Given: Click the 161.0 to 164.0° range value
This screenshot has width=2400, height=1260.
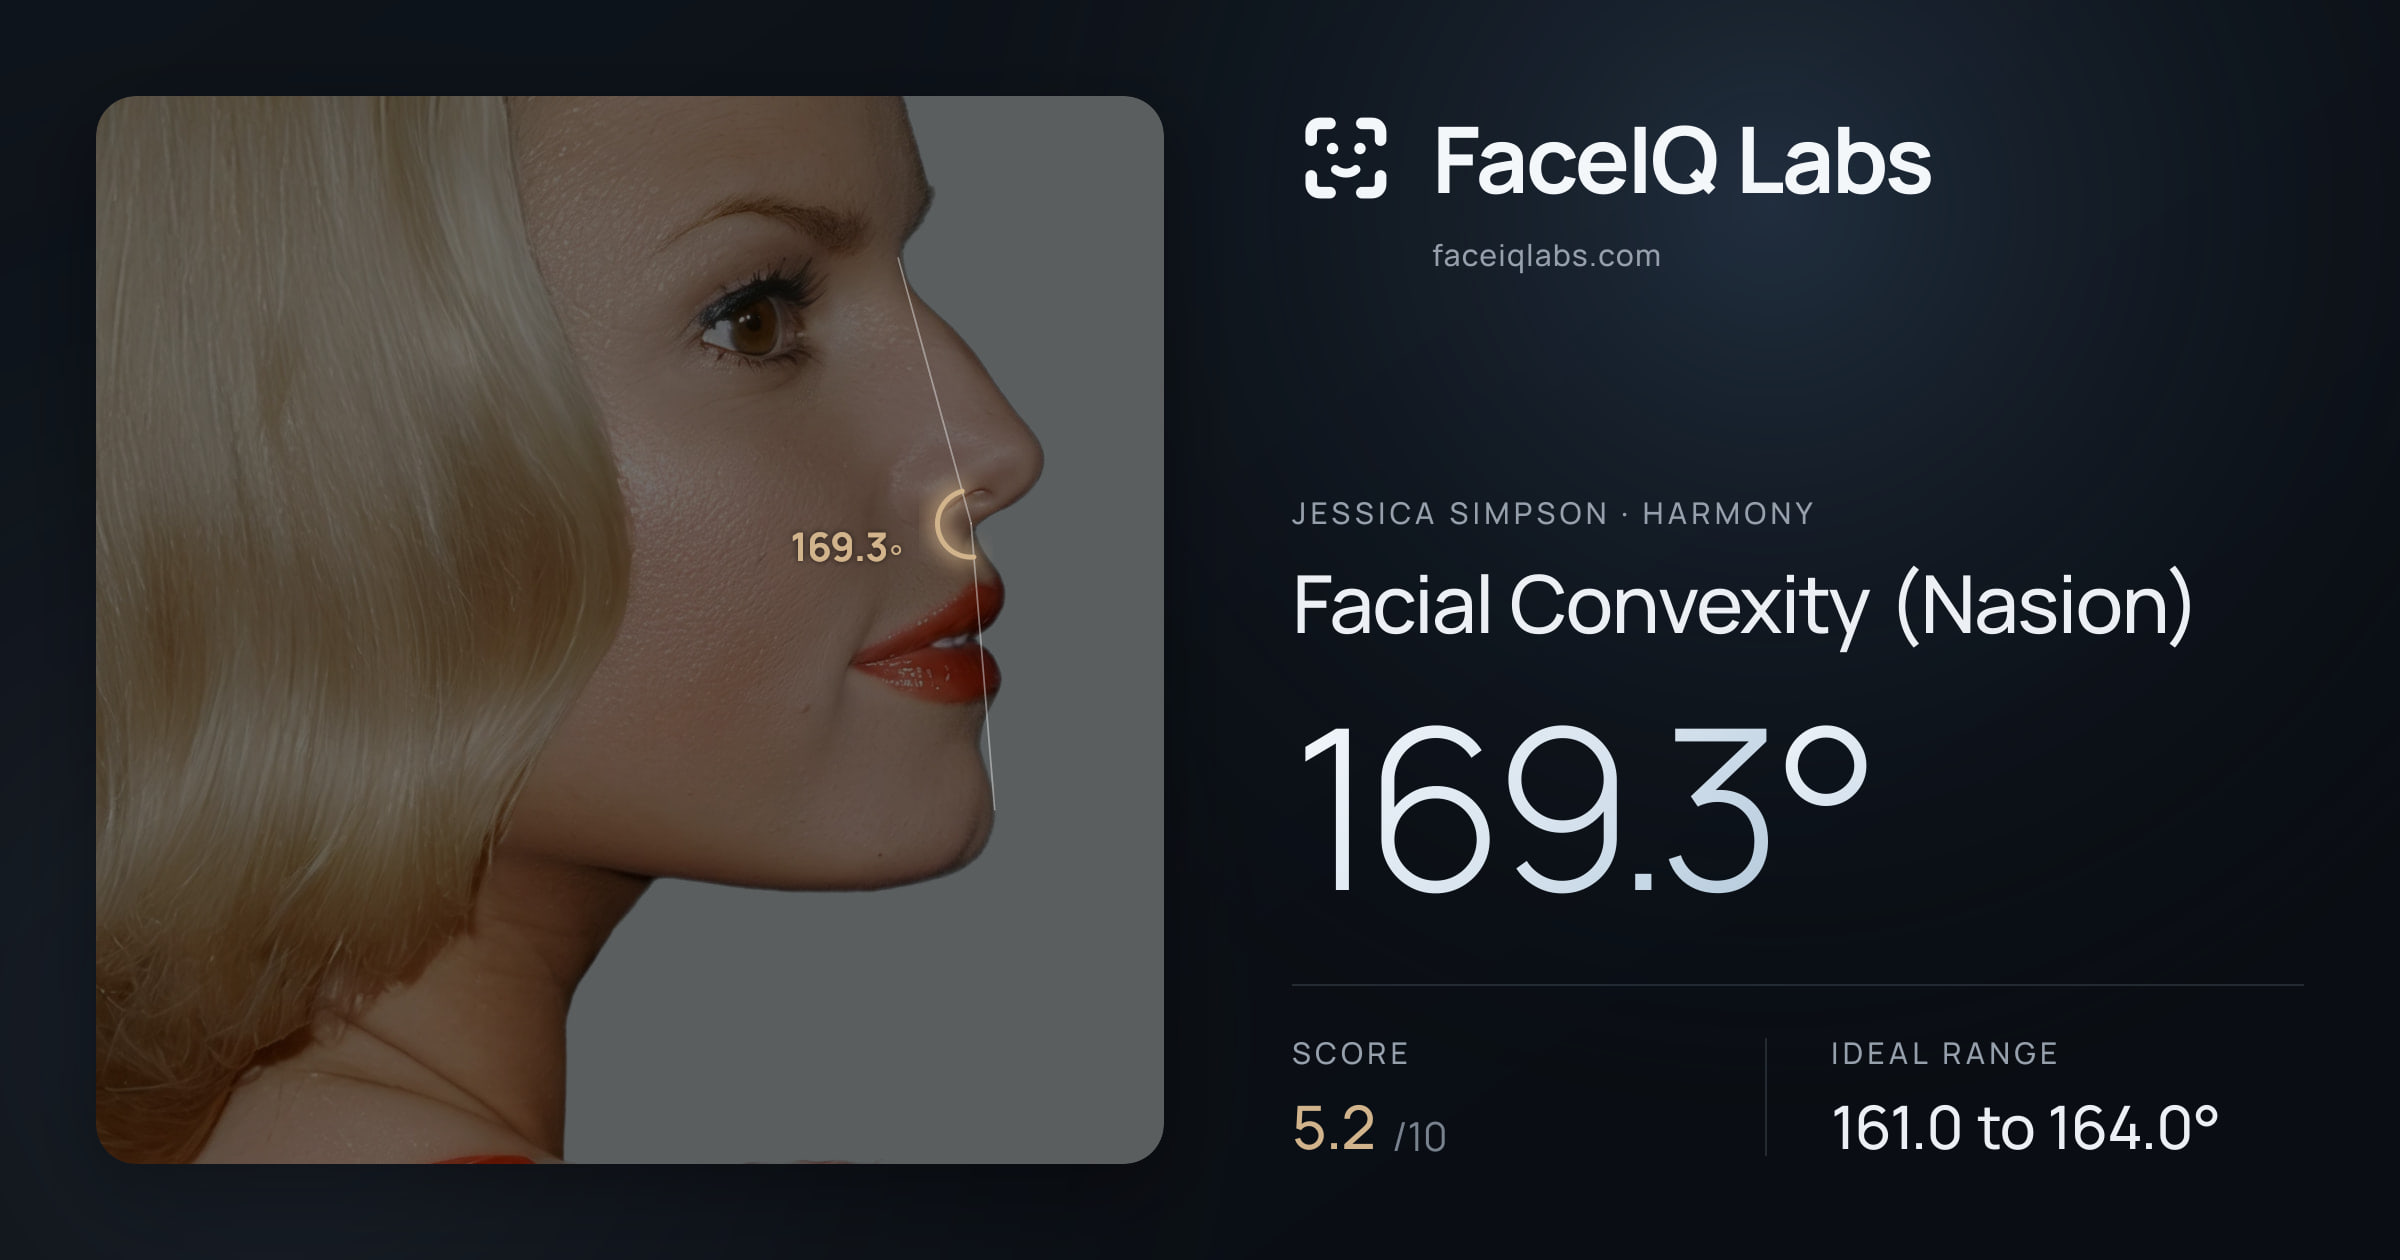Looking at the screenshot, I should tap(2025, 1128).
